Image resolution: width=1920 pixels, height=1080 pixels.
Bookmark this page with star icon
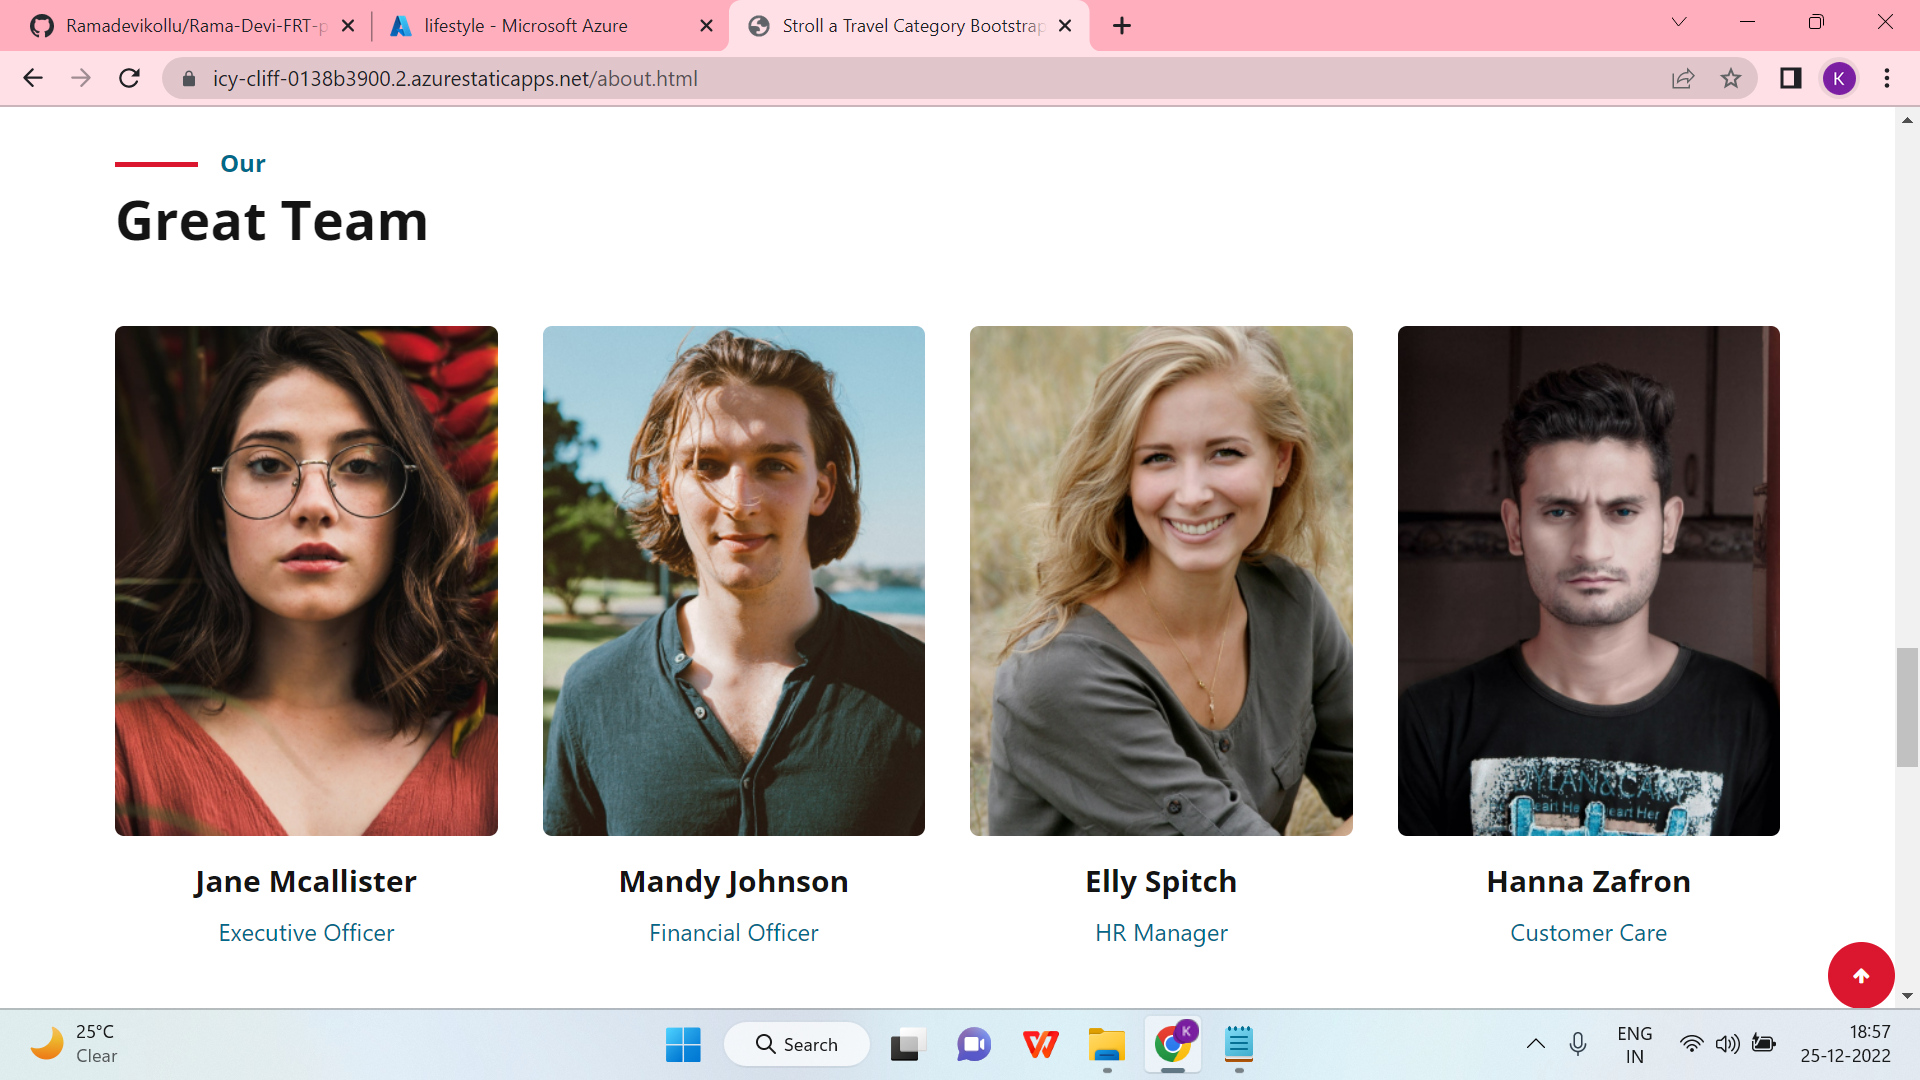coord(1731,78)
